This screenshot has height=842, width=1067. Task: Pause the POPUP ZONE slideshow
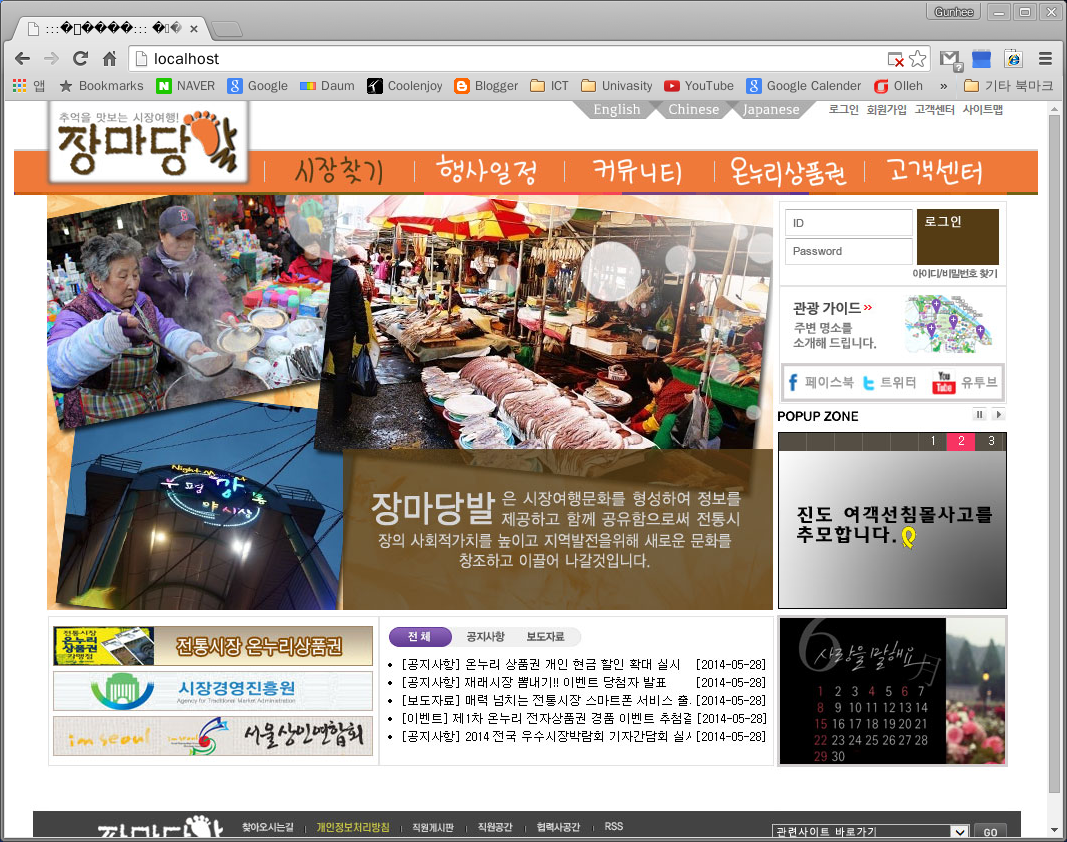click(x=979, y=415)
